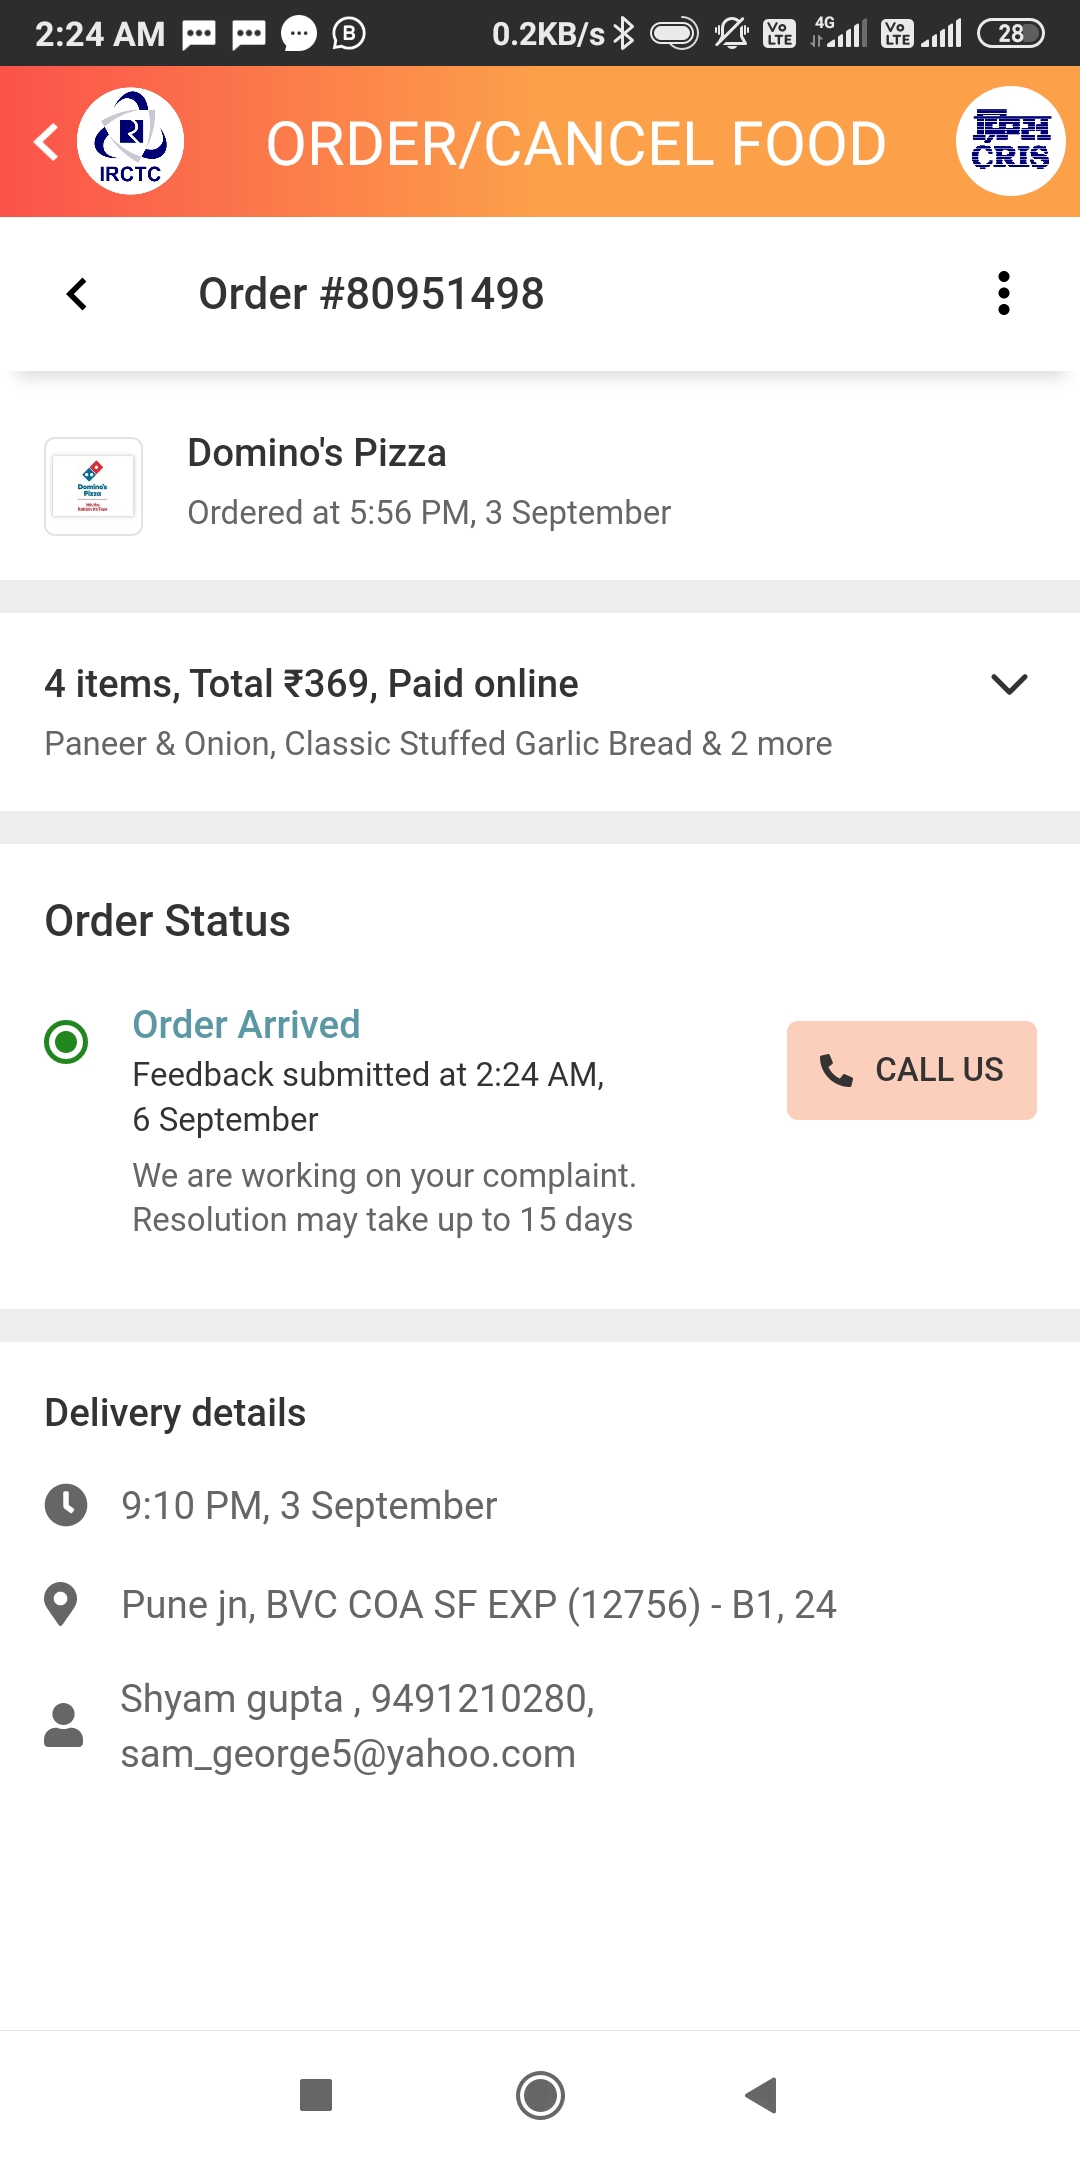The height and width of the screenshot is (2160, 1080).
Task: Tap the Domino's Pizza restaurant name
Action: coord(317,453)
